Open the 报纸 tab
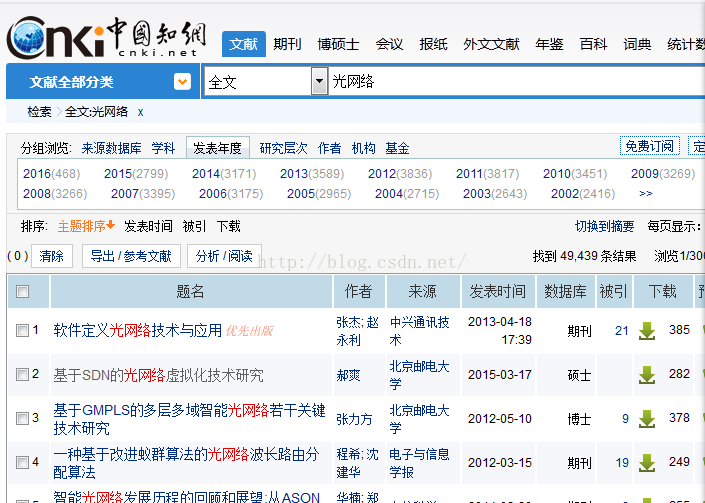 [433, 44]
